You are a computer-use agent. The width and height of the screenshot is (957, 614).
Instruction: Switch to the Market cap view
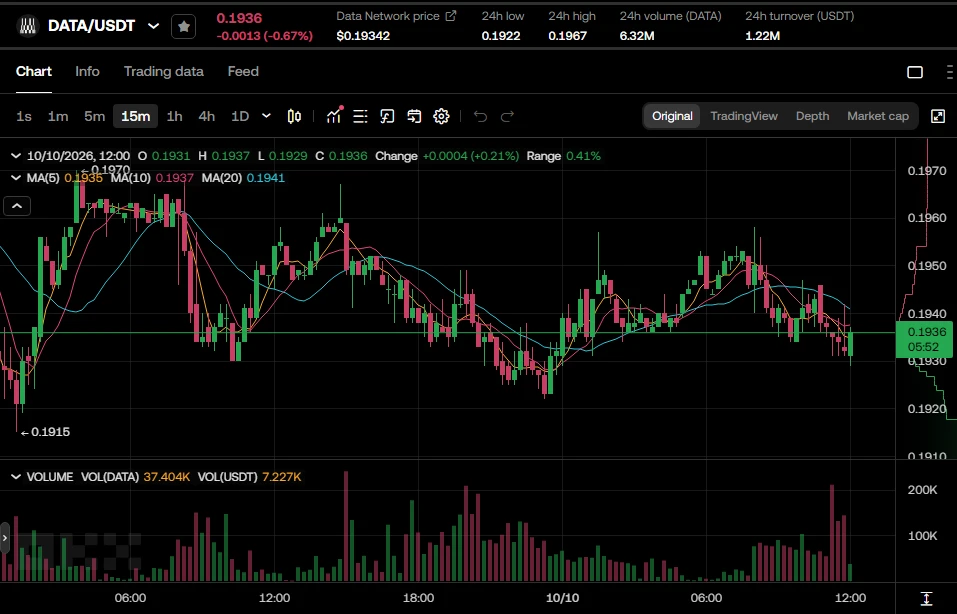tap(878, 116)
